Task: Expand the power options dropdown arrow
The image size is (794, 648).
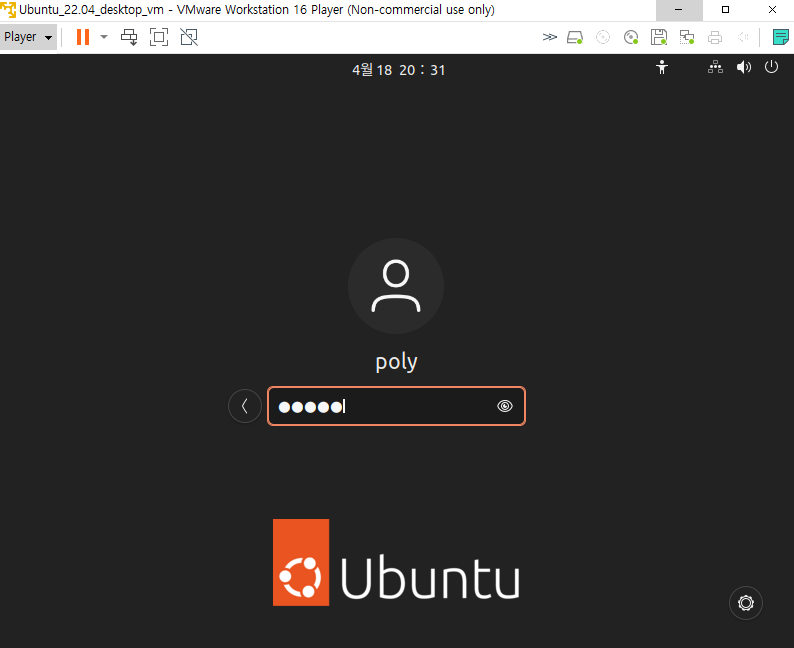Action: click(104, 37)
